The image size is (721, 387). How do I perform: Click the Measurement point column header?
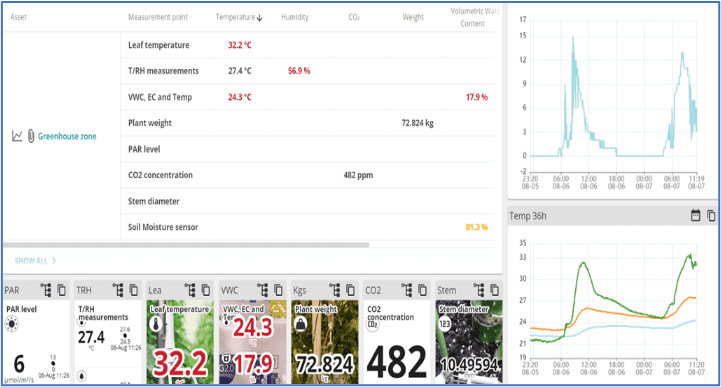(158, 17)
